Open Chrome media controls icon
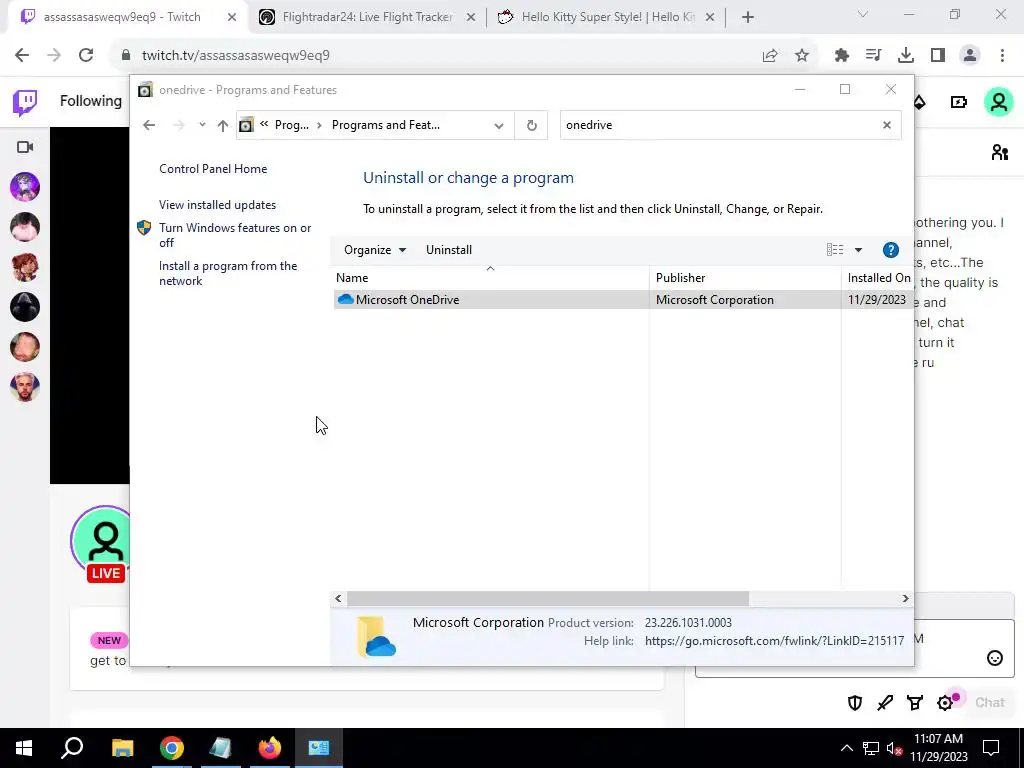This screenshot has height=768, width=1024. (x=874, y=56)
